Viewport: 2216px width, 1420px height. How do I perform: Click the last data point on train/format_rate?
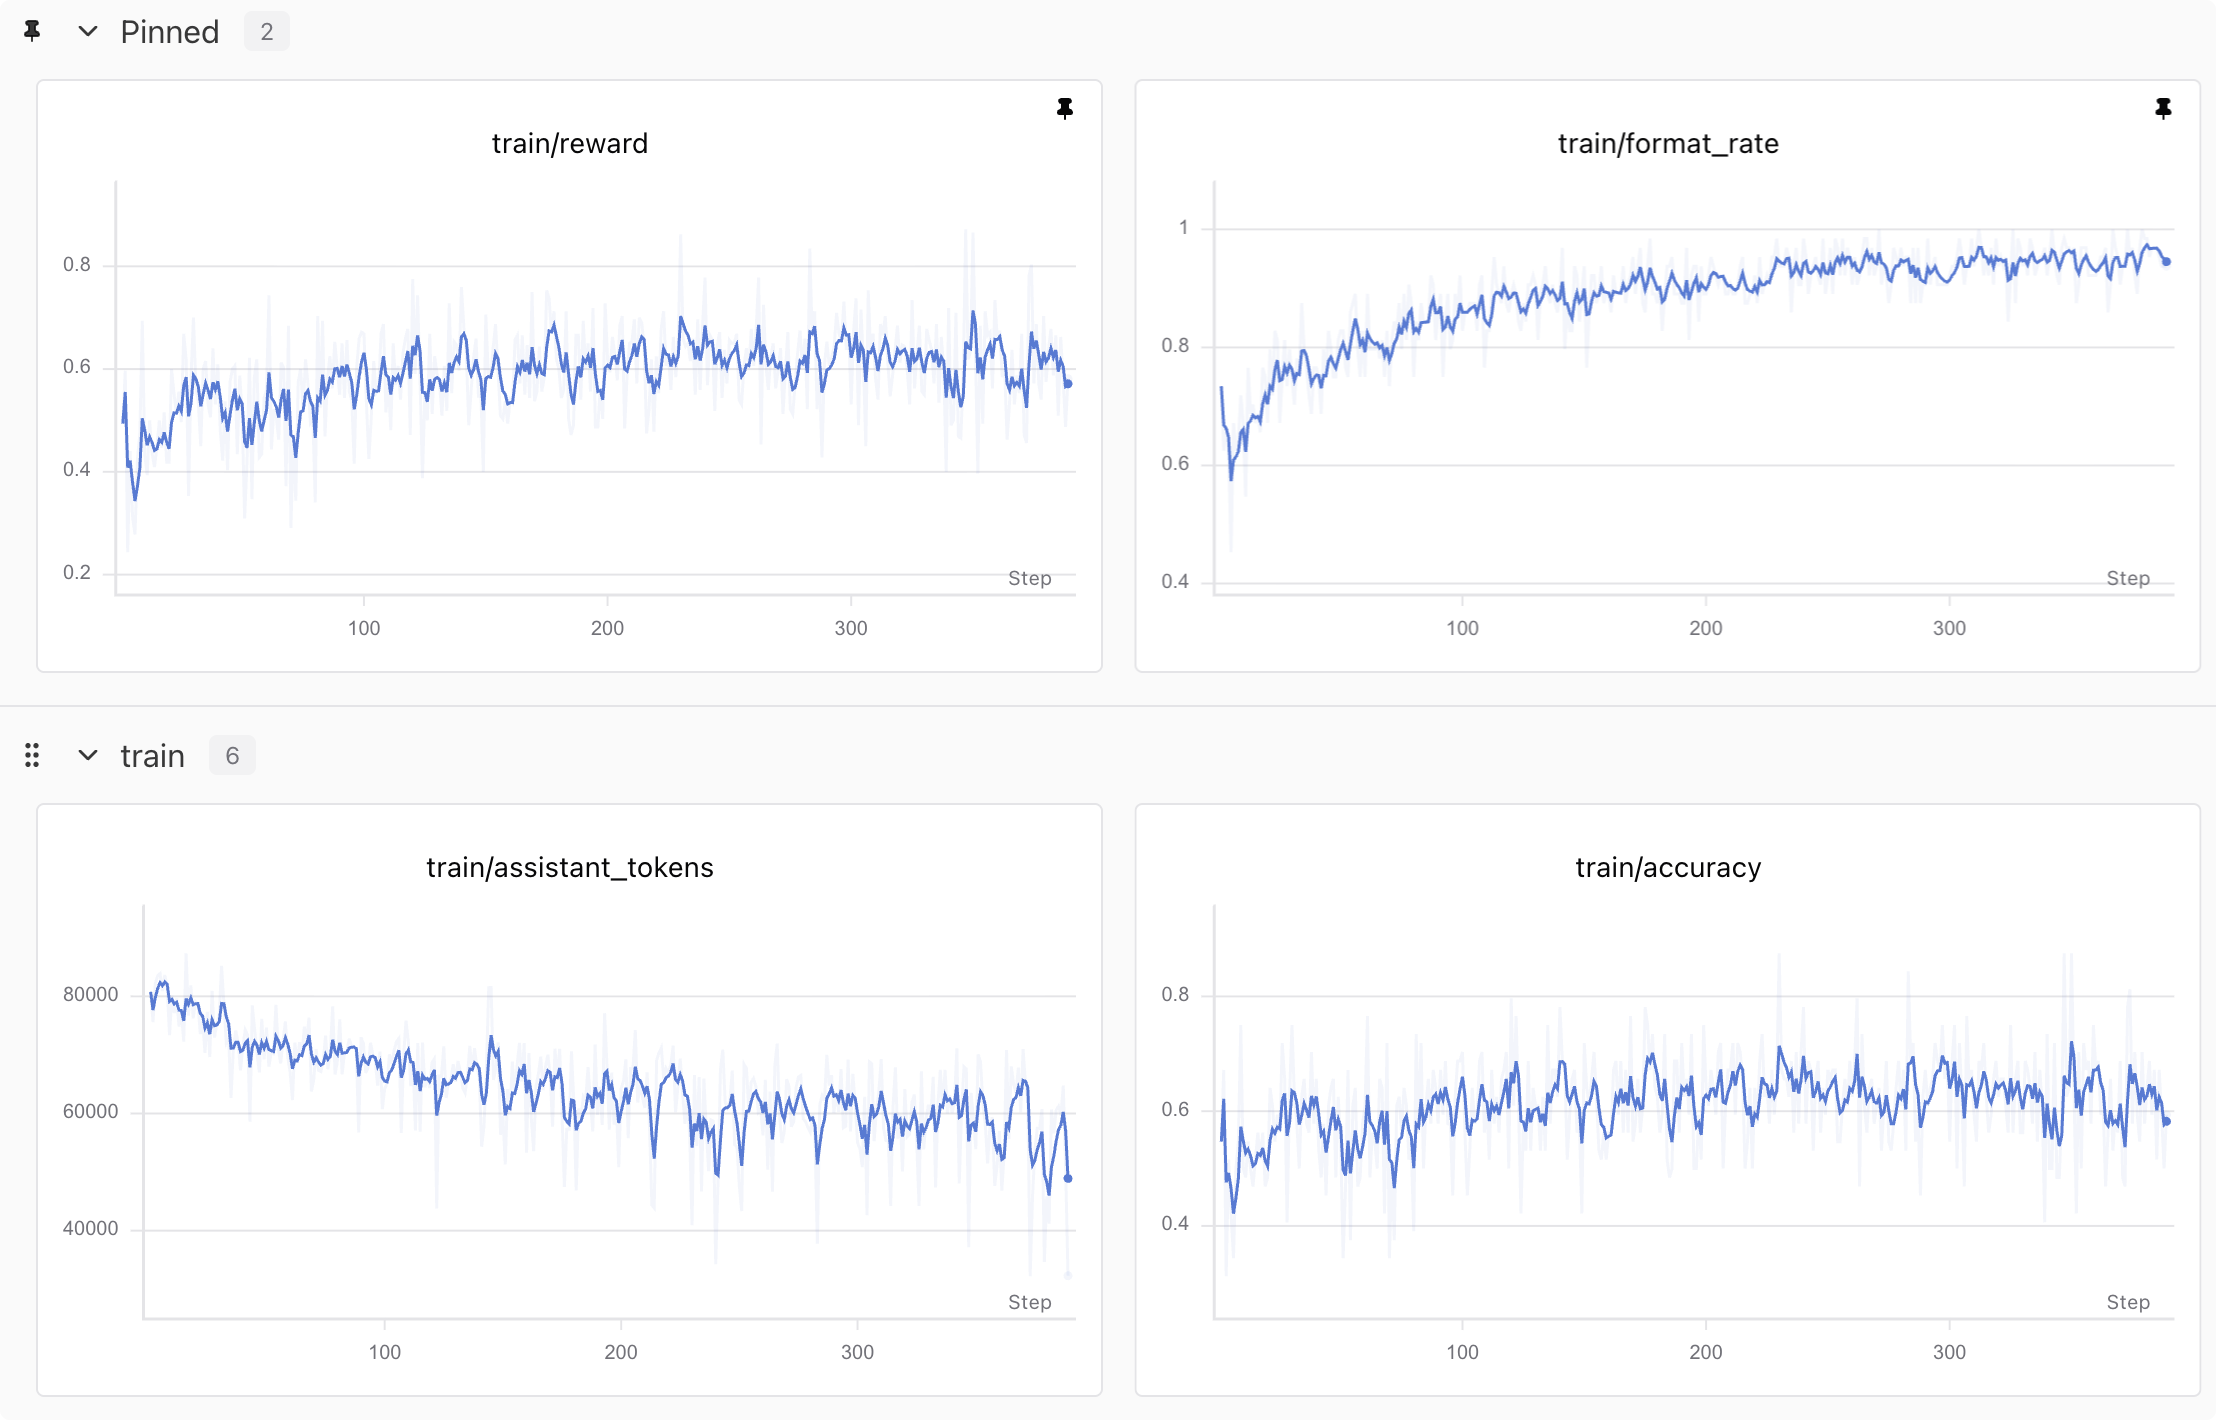point(2167,262)
